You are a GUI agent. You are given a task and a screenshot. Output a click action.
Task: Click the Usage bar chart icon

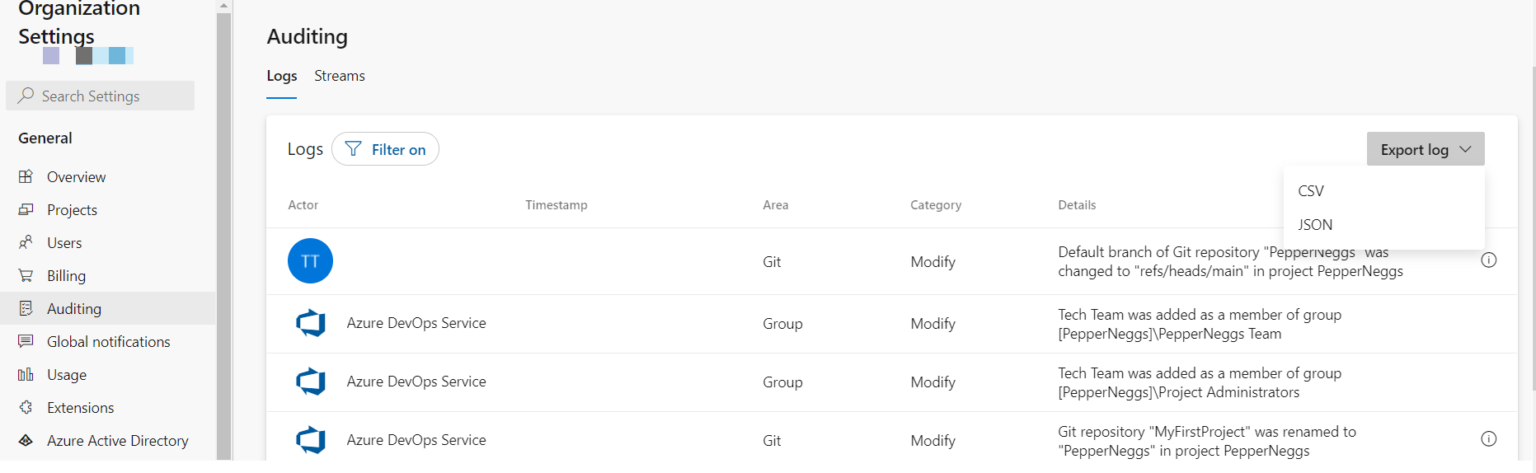26,375
